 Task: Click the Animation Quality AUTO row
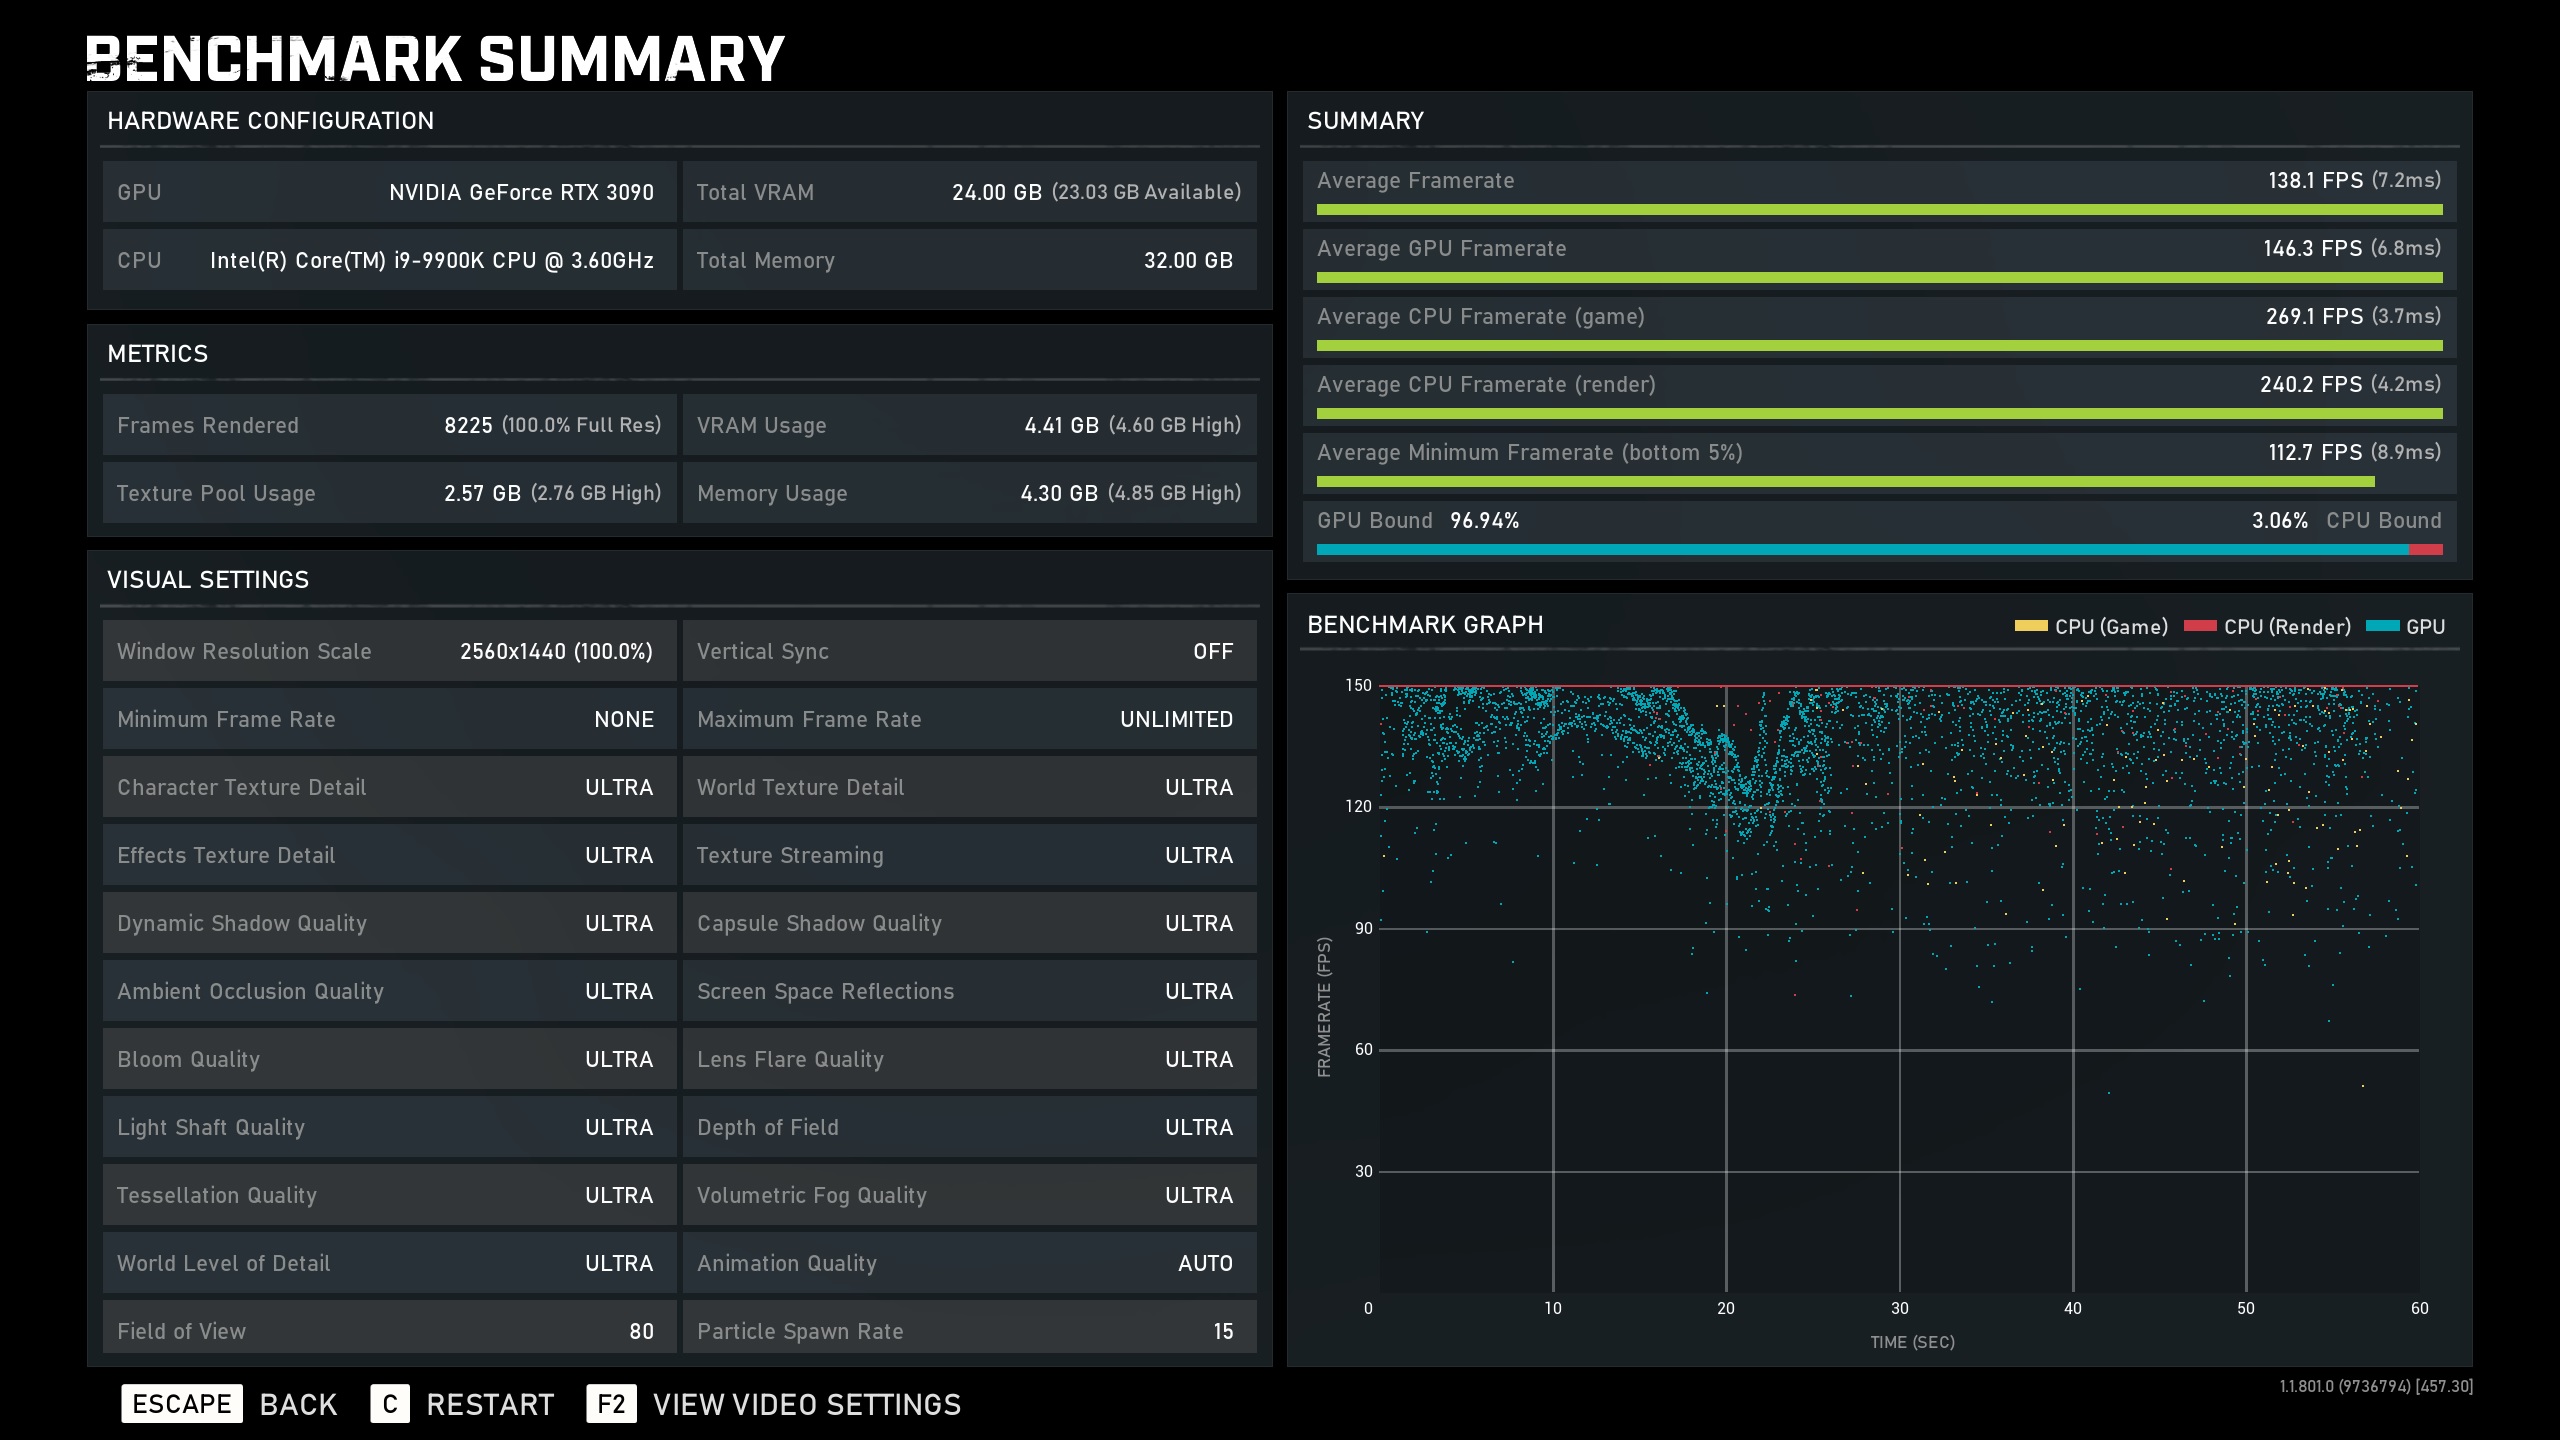(968, 1263)
